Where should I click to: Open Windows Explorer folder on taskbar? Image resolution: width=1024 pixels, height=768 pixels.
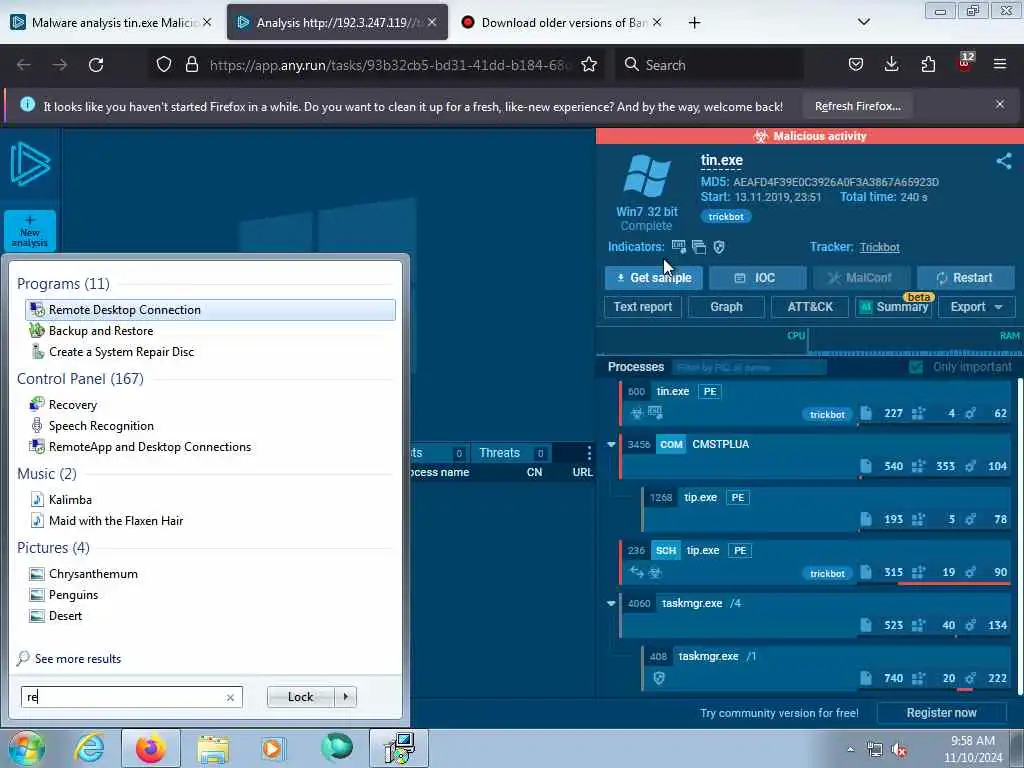(213, 748)
